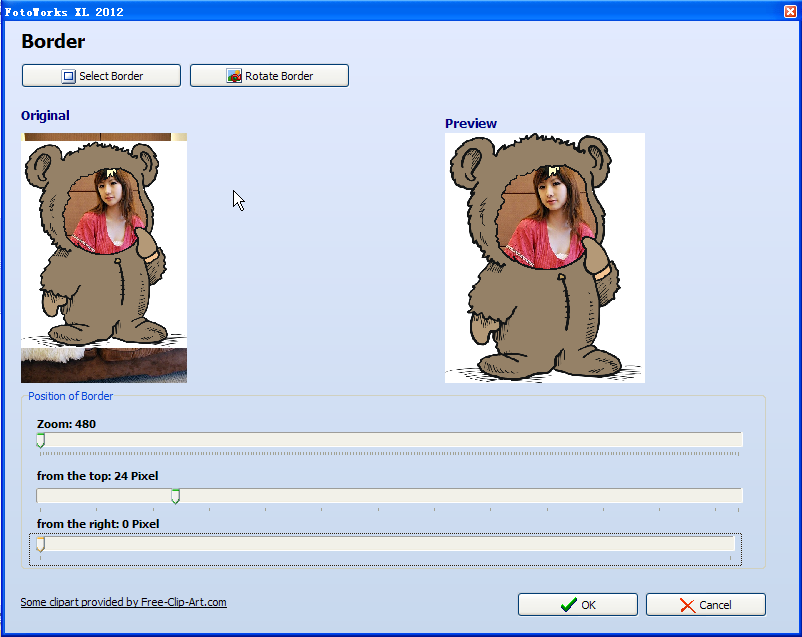This screenshot has width=802, height=637.
Task: Click the green checkmark icon
Action: 568,605
